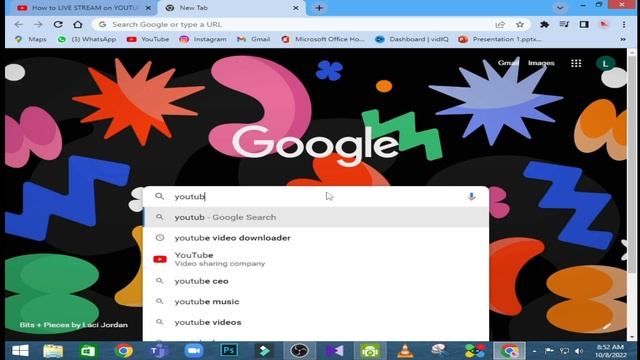
Task: Select 'youtube music' suggestion
Action: click(x=316, y=302)
